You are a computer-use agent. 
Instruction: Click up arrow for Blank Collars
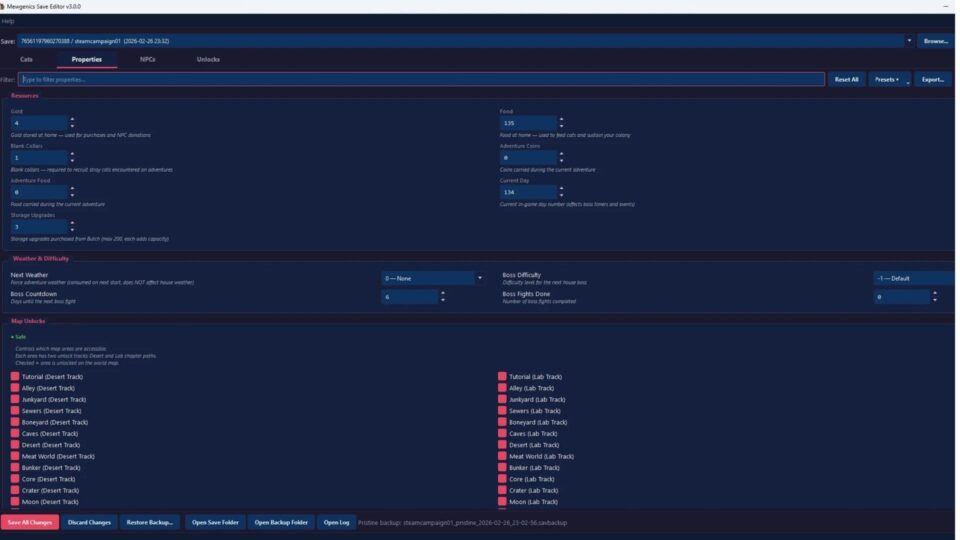click(72, 154)
